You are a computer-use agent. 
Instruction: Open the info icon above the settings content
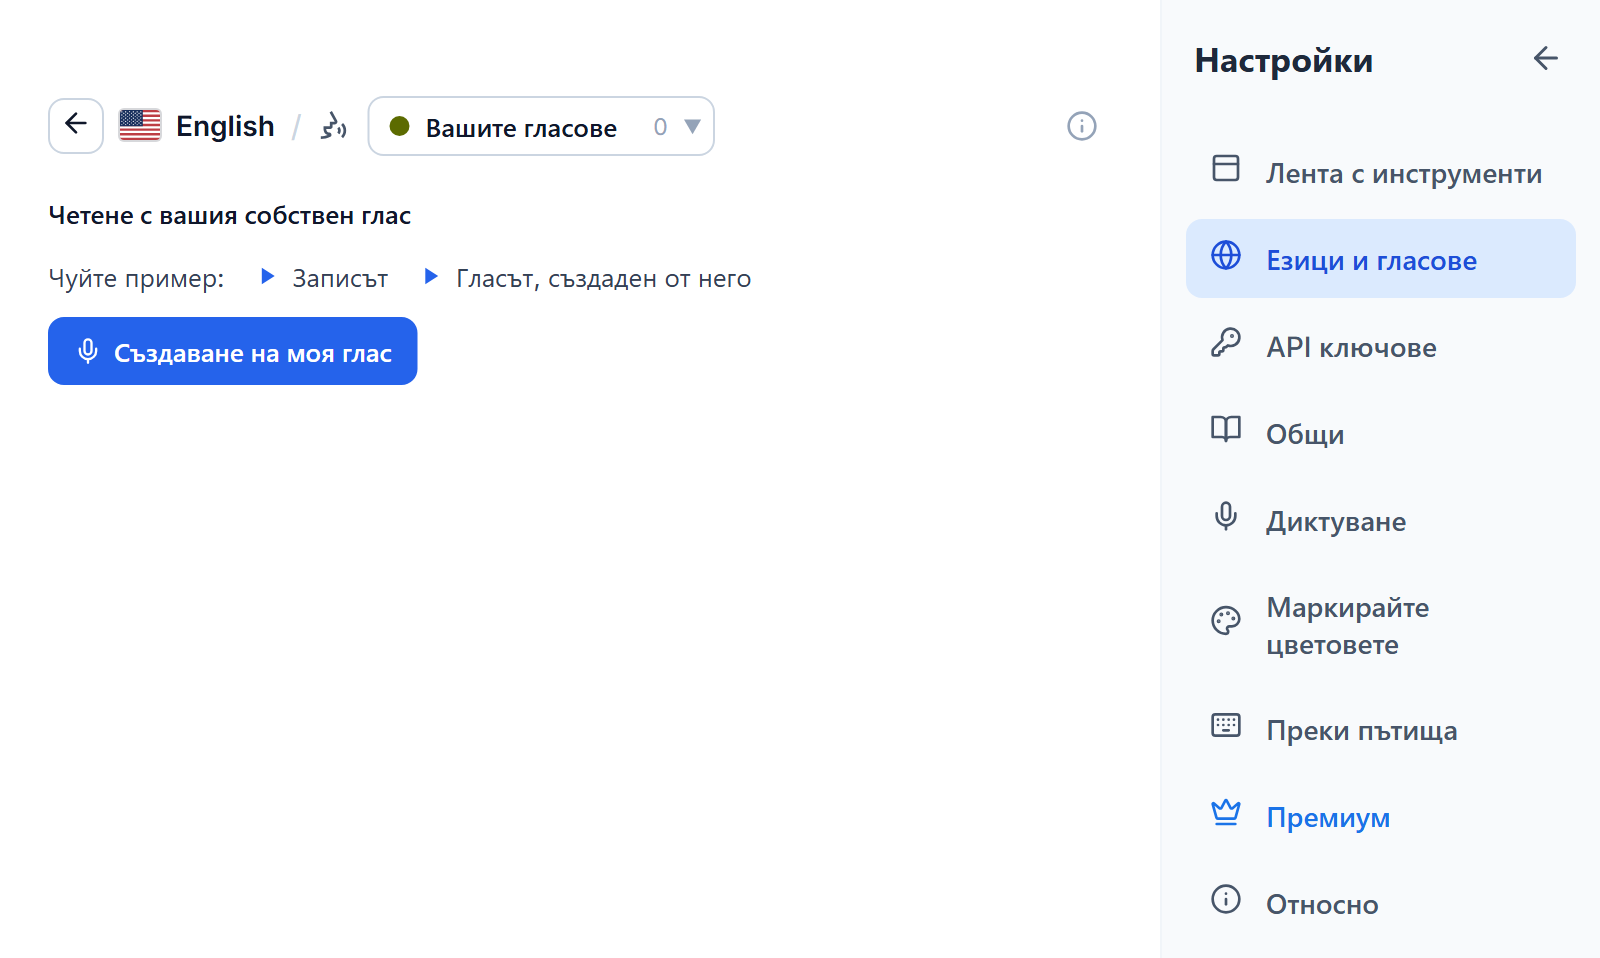pyautogui.click(x=1082, y=126)
